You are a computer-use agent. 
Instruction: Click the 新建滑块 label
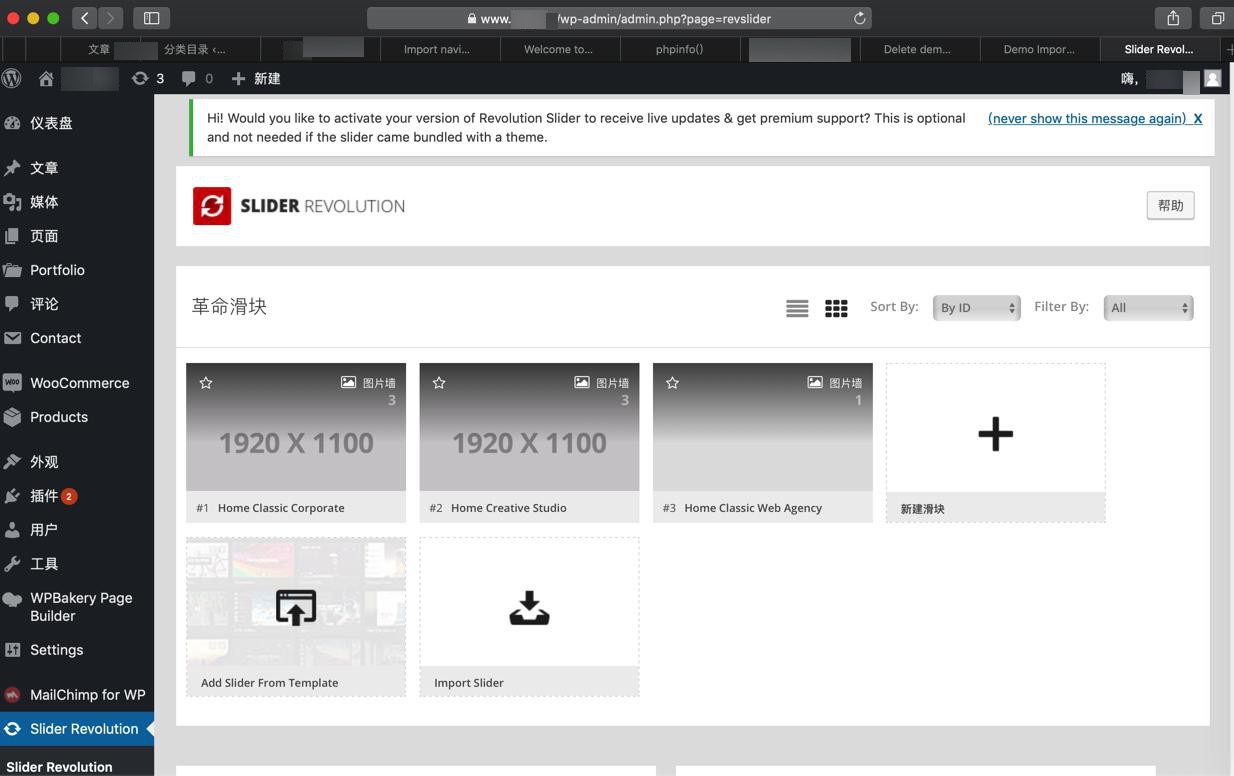tap(922, 509)
